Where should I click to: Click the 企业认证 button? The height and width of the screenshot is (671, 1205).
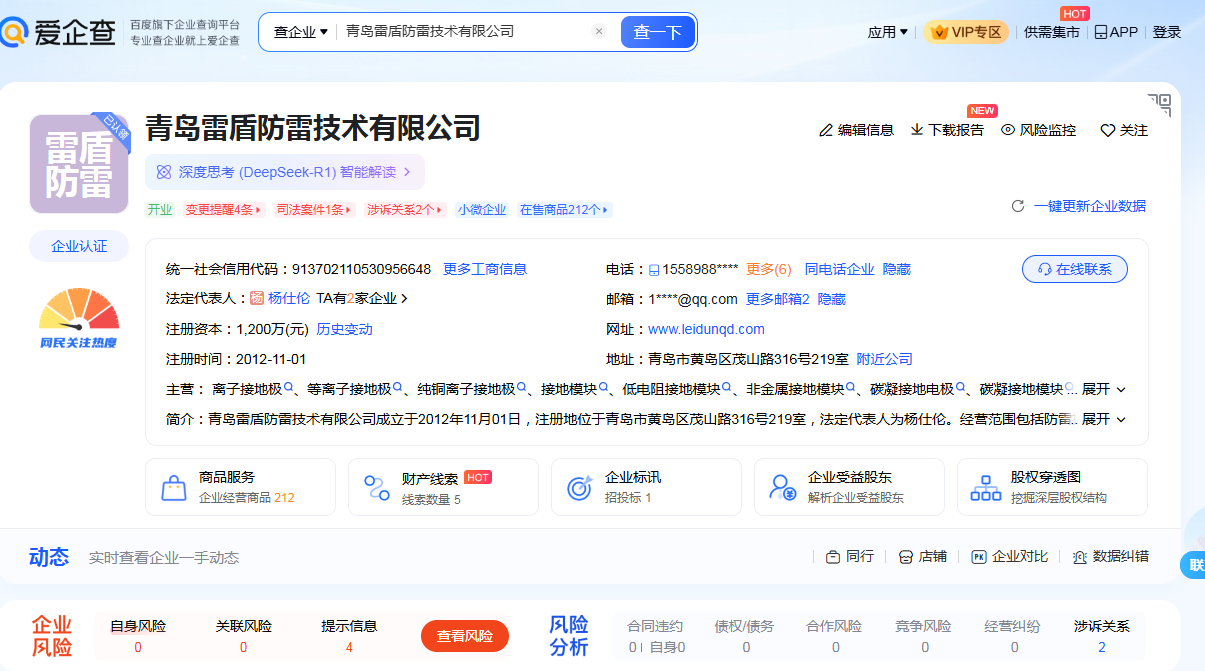pos(79,246)
